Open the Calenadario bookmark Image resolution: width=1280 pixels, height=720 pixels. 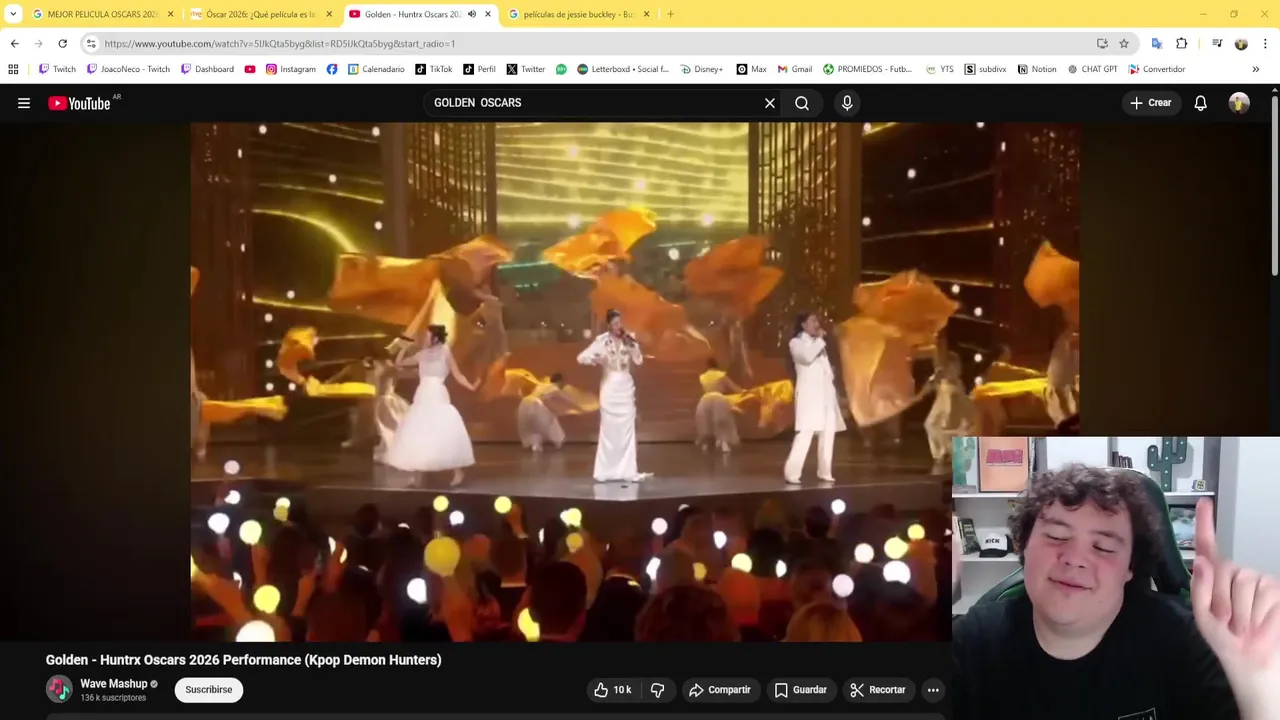click(376, 69)
